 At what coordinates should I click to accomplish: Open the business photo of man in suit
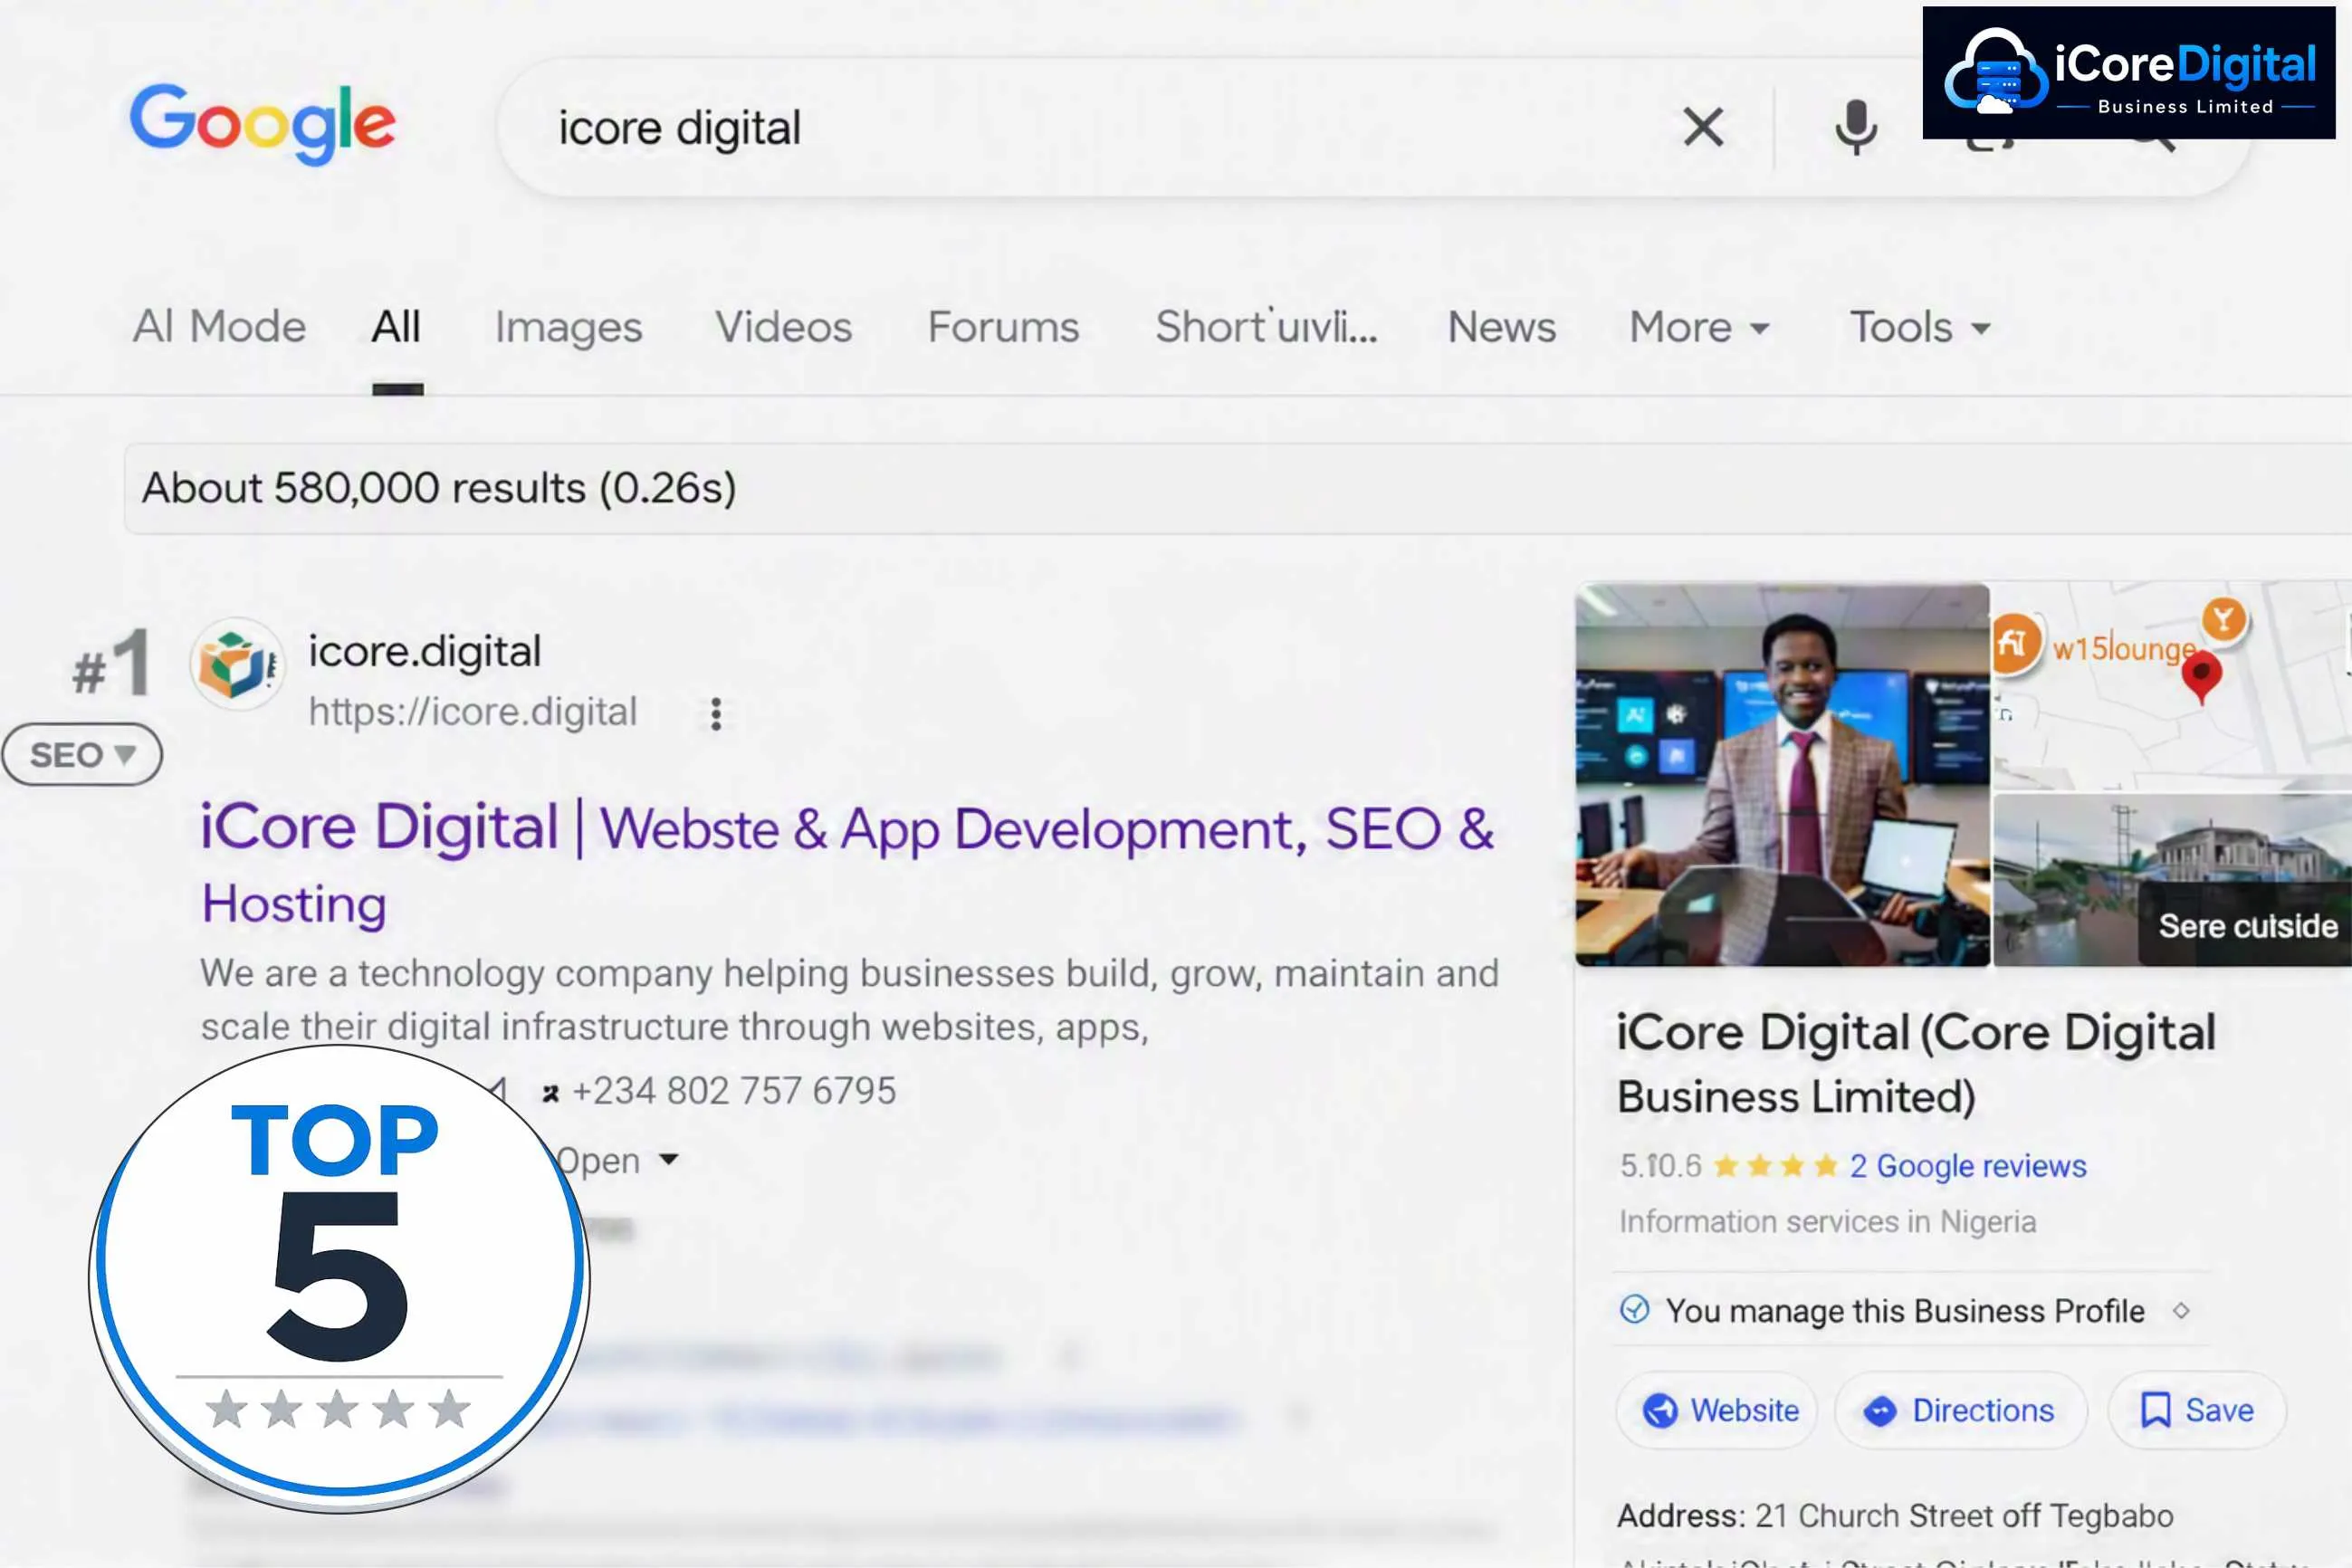coord(1782,775)
